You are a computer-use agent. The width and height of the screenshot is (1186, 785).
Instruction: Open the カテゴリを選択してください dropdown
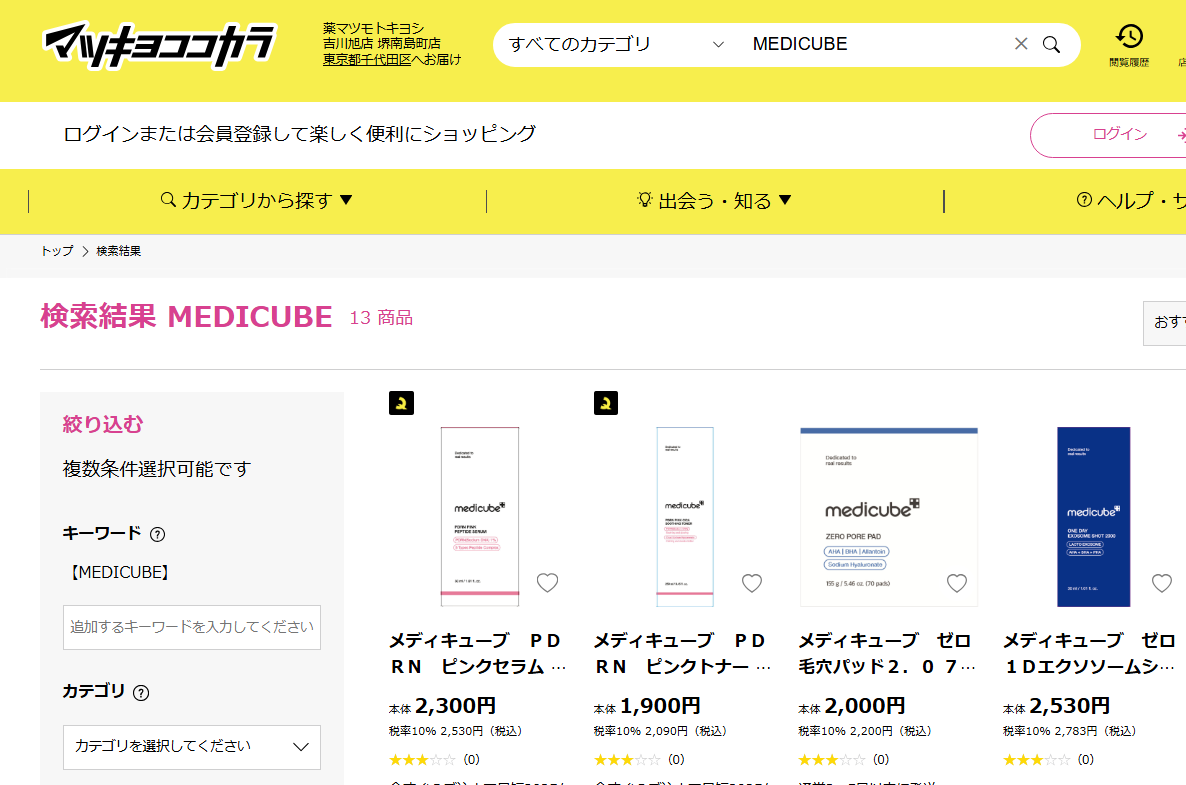click(x=192, y=747)
